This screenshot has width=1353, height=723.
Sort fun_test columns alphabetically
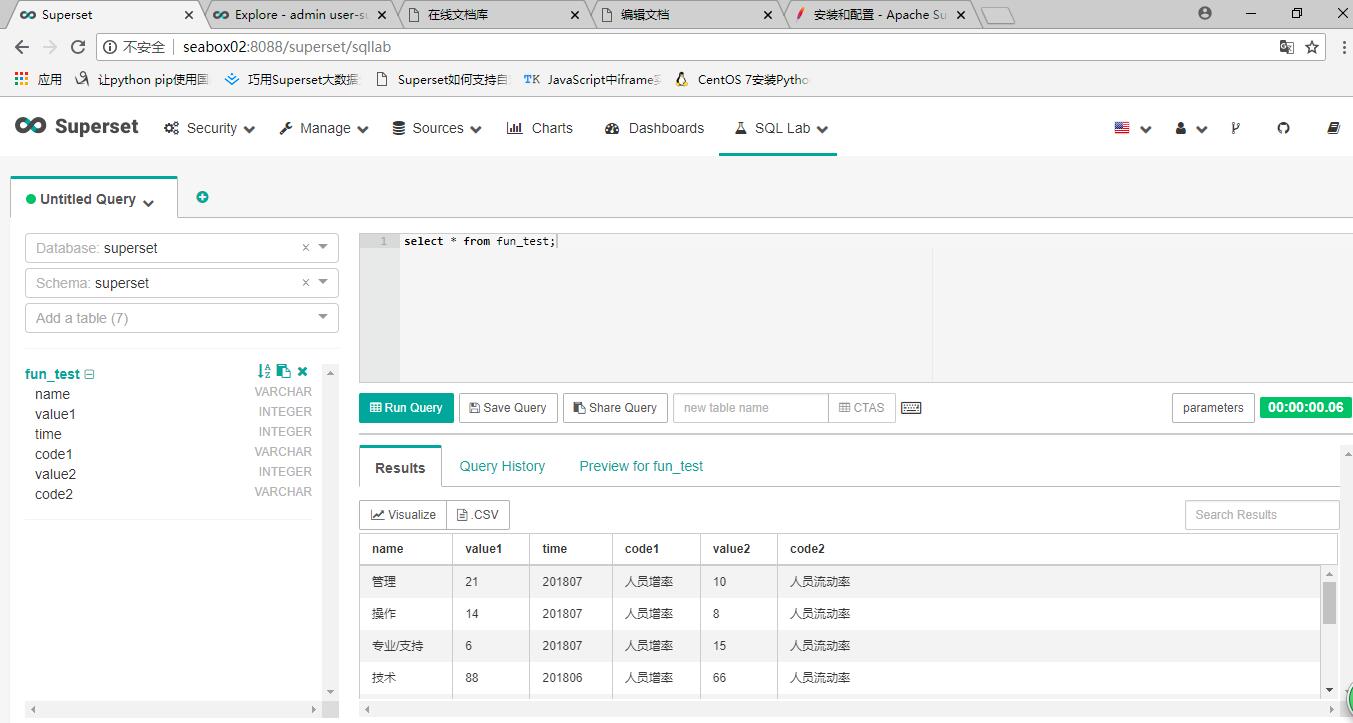coord(264,371)
